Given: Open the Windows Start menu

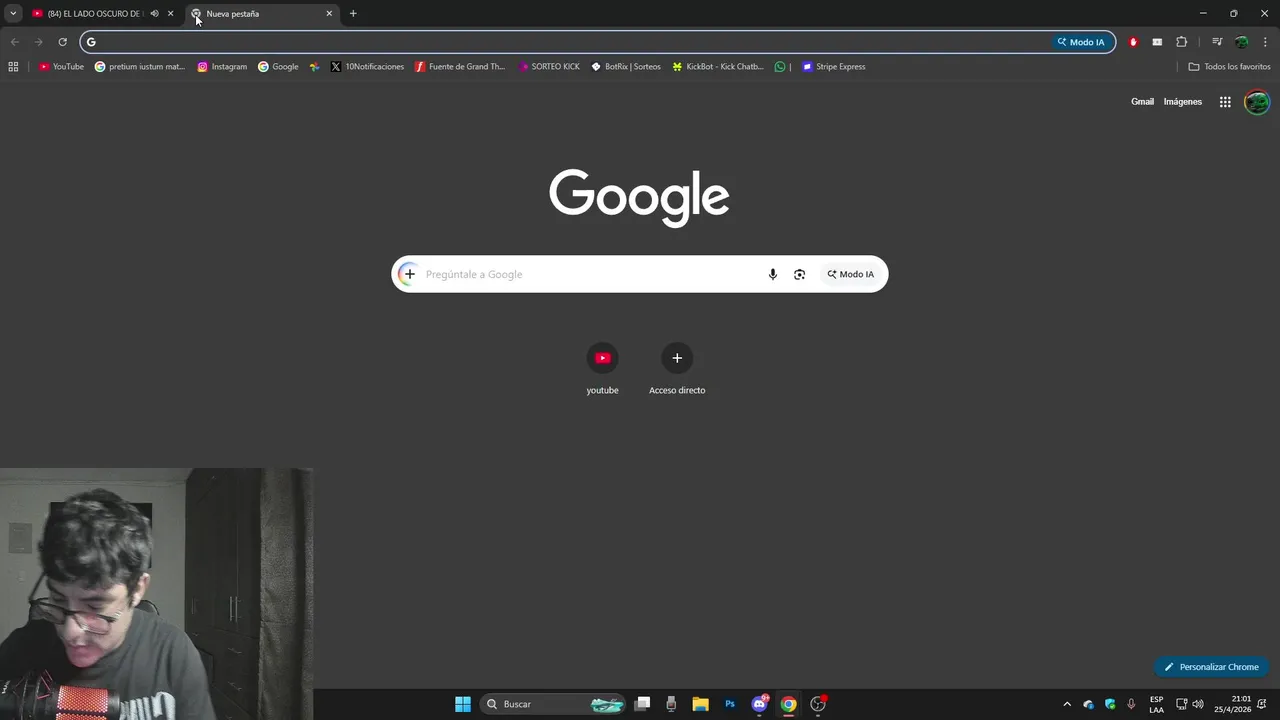Looking at the screenshot, I should coord(463,704).
